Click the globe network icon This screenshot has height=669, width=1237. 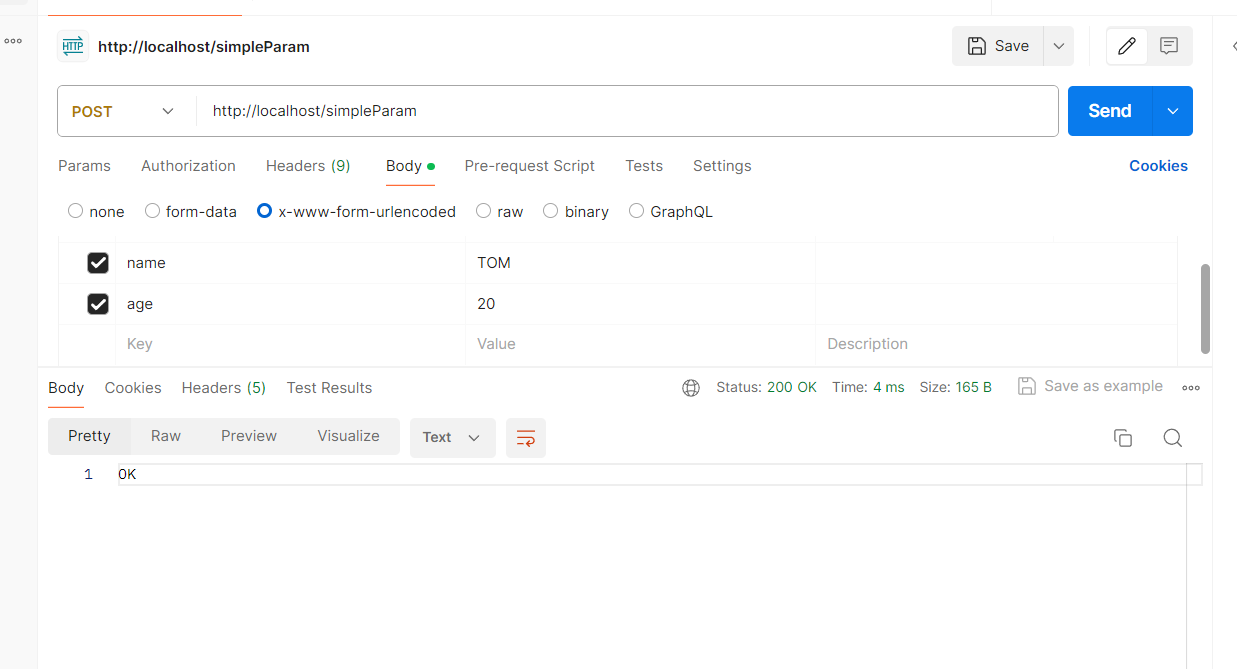click(691, 388)
